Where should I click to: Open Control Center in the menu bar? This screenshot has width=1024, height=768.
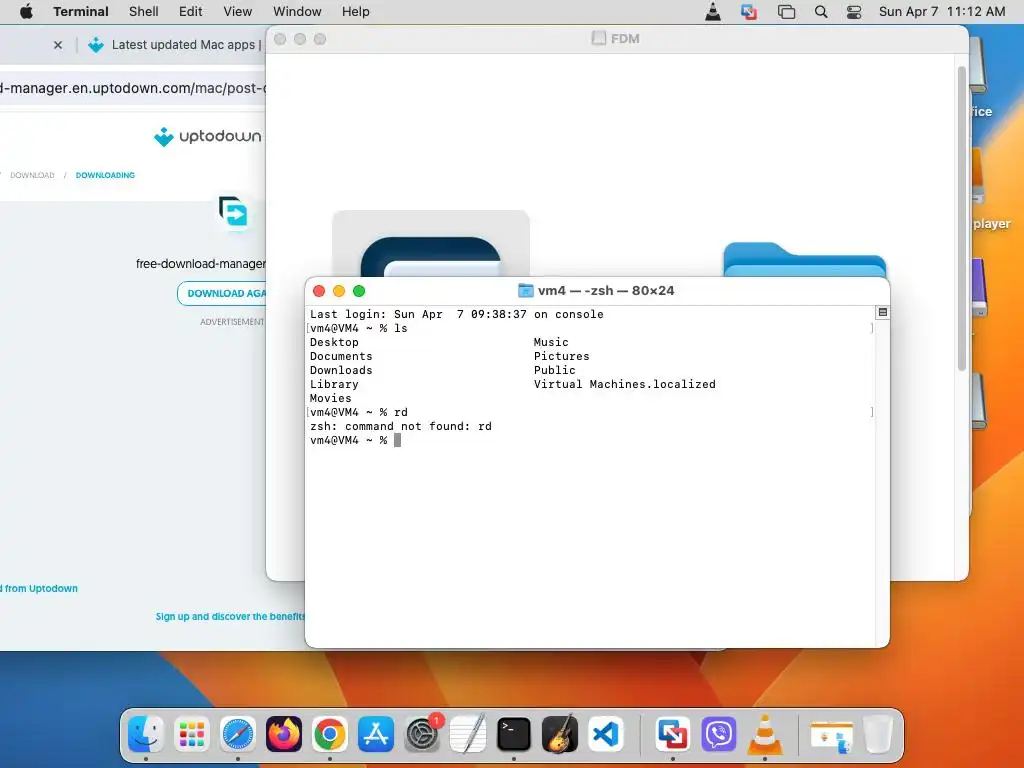[x=854, y=11]
